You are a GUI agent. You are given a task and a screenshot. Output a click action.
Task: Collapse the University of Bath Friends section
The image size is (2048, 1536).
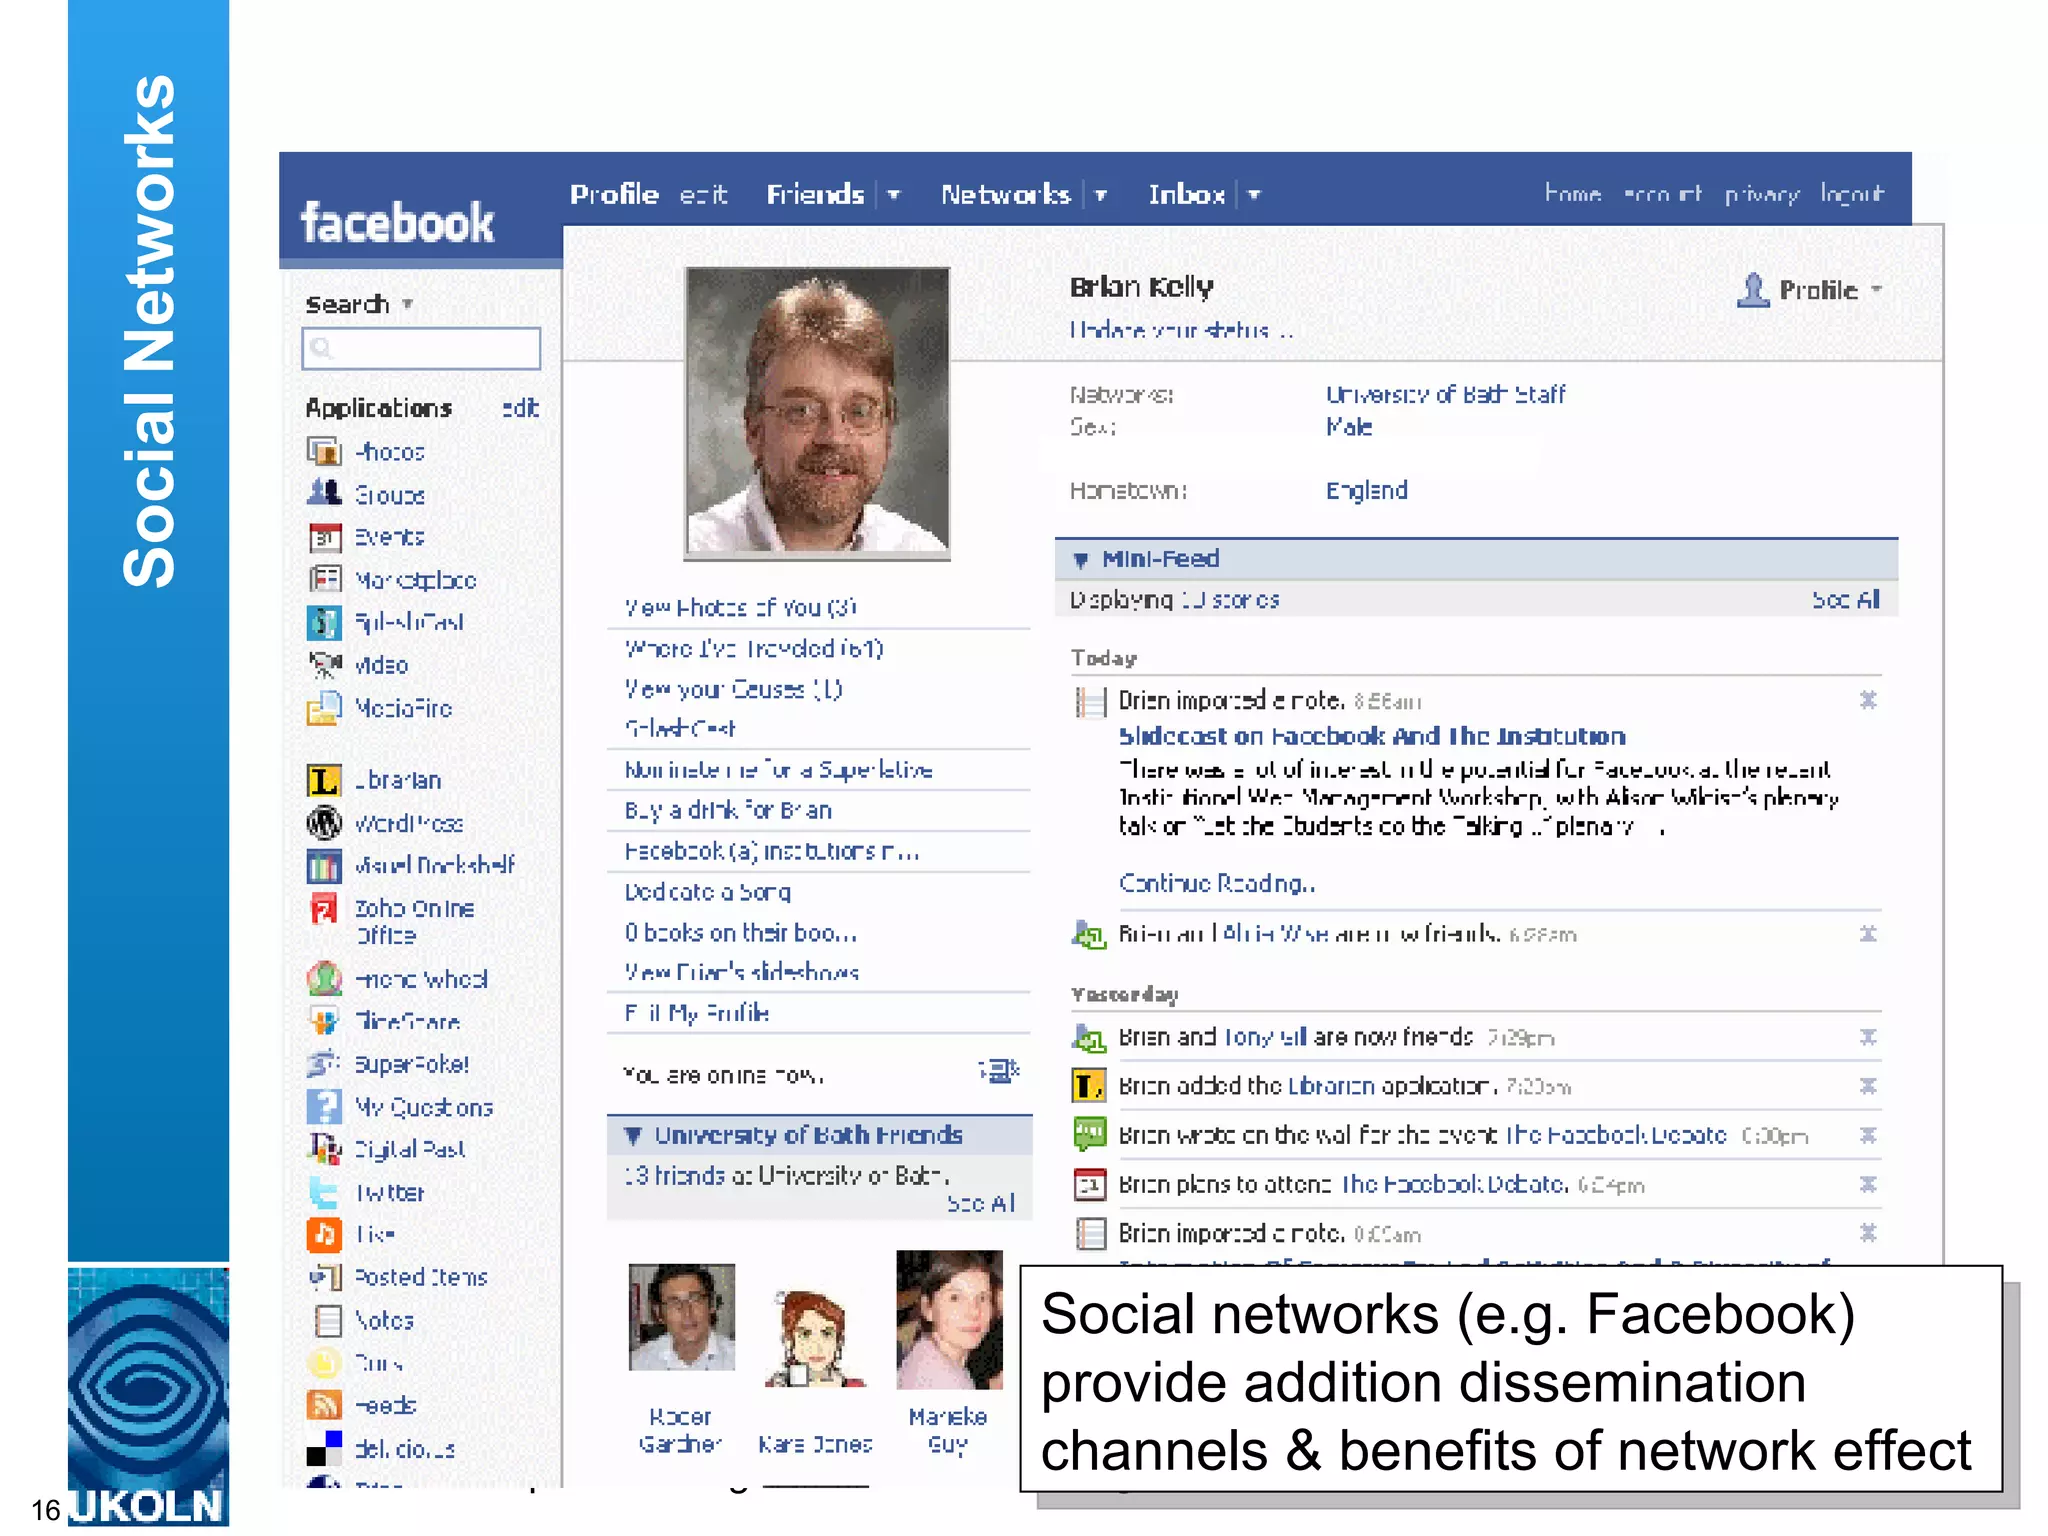pos(632,1135)
